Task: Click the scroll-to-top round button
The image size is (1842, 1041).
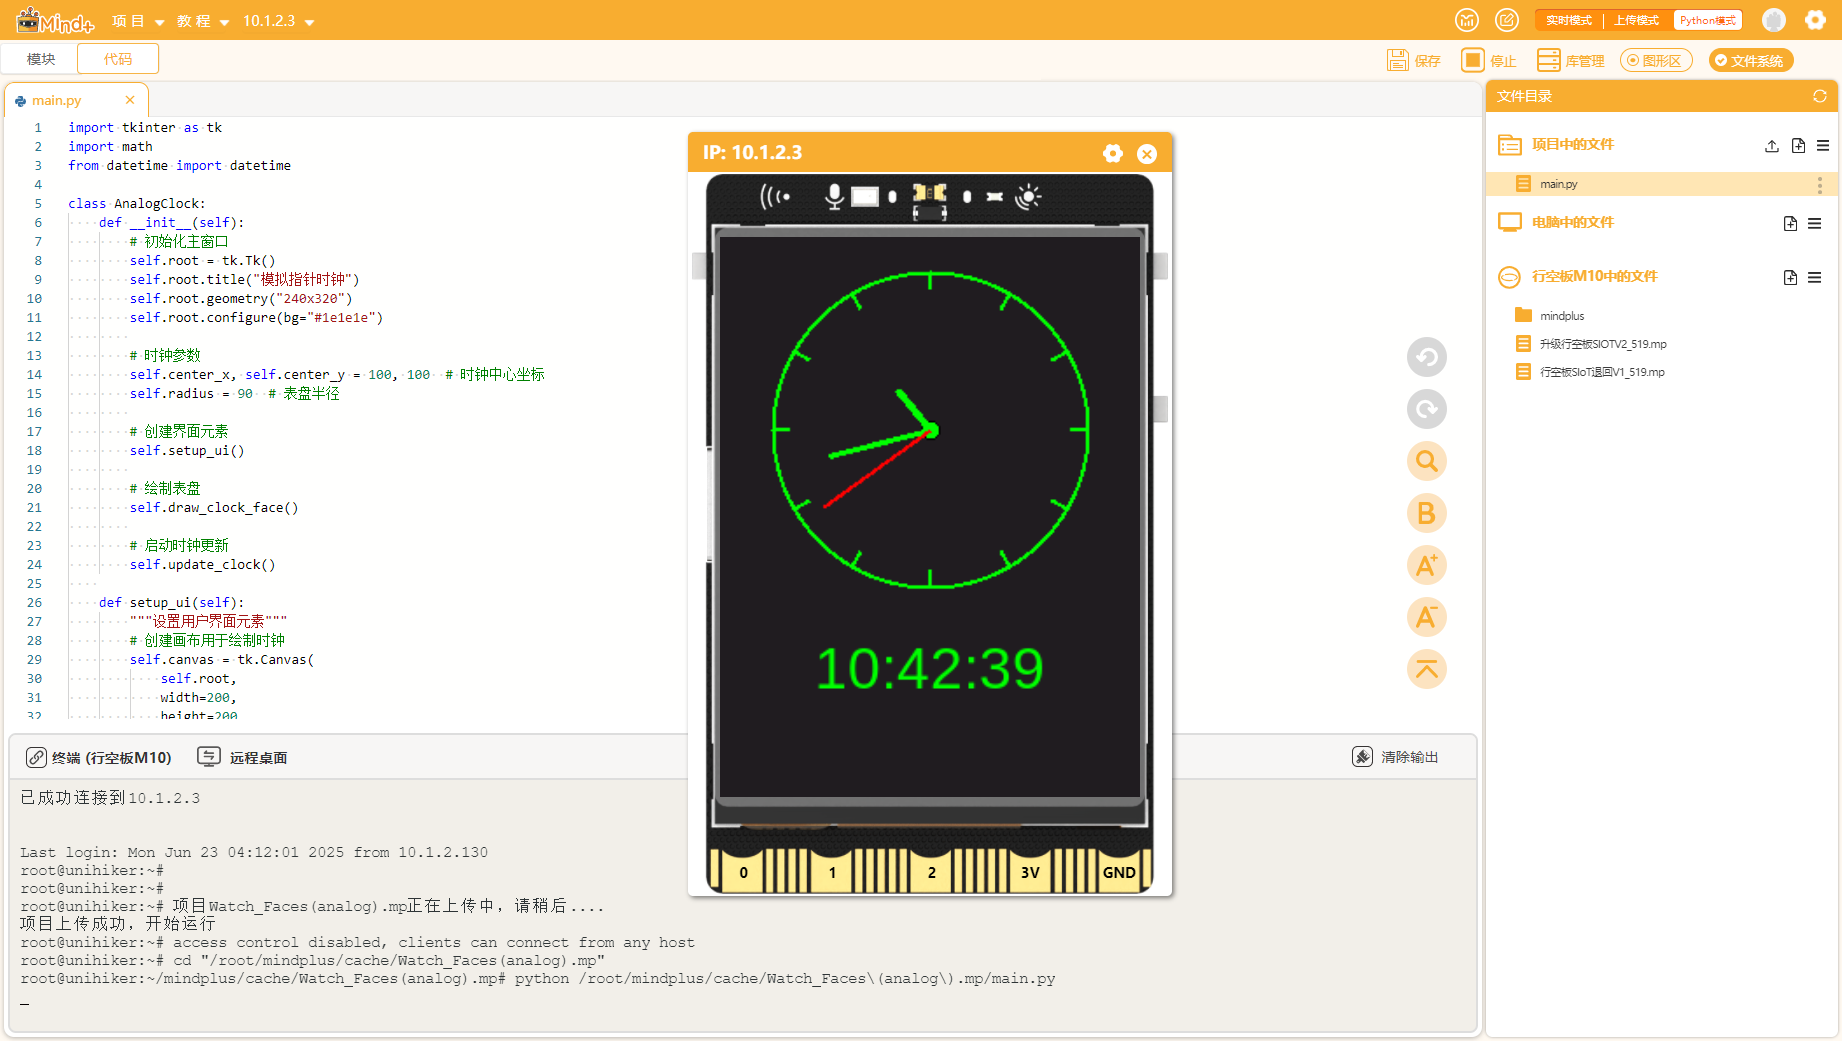Action: [1427, 669]
